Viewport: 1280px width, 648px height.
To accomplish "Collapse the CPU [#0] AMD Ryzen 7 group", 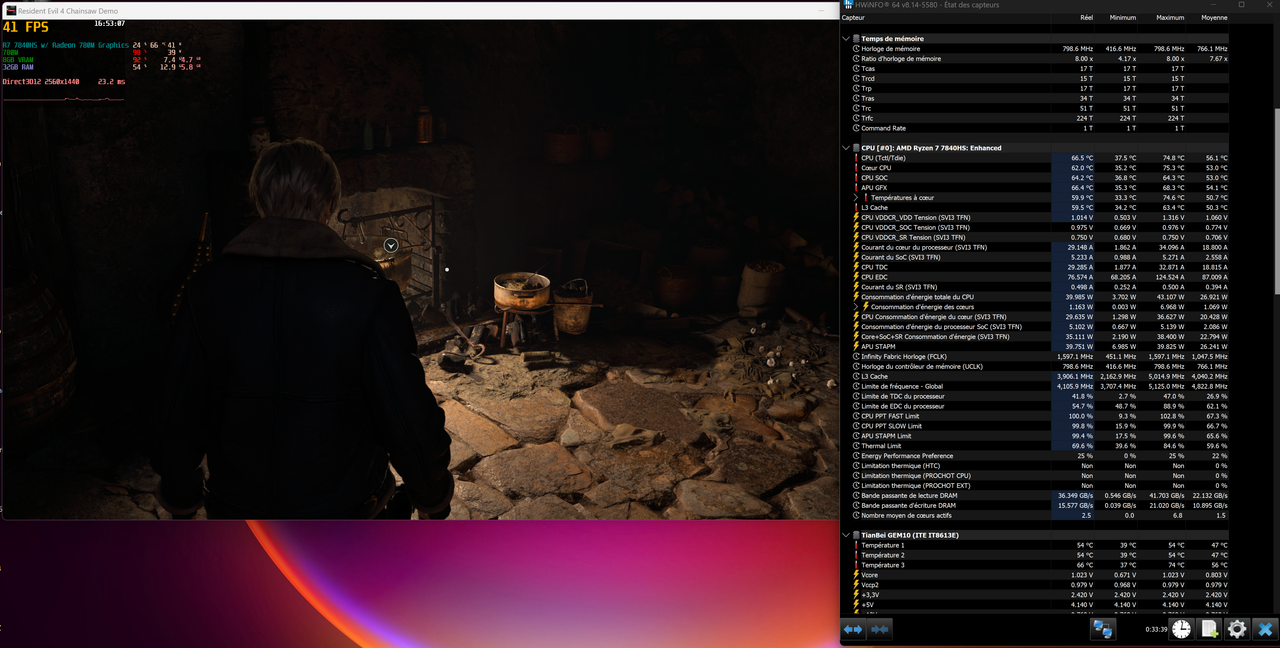I will 847,148.
